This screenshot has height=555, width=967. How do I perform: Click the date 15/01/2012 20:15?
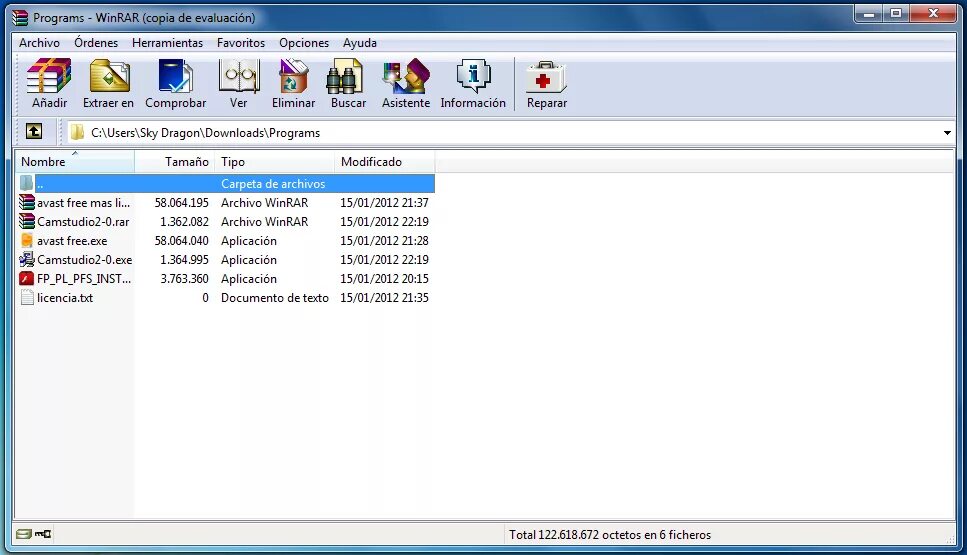pyautogui.click(x=384, y=279)
